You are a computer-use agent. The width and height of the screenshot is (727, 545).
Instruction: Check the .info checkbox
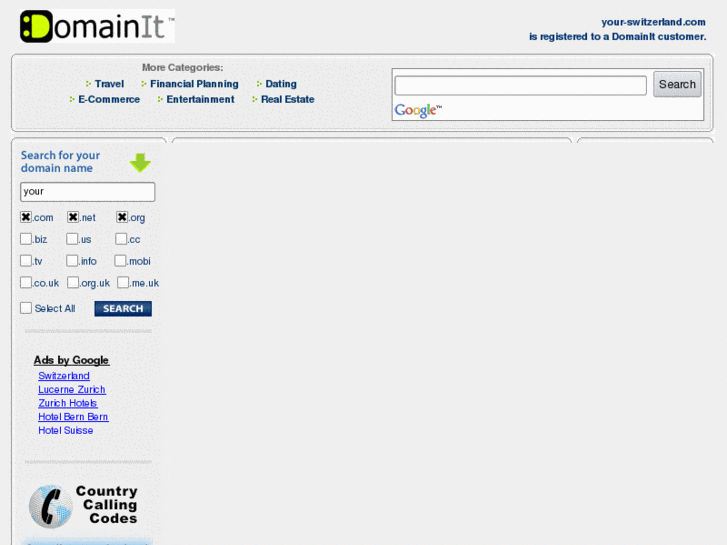(x=72, y=261)
